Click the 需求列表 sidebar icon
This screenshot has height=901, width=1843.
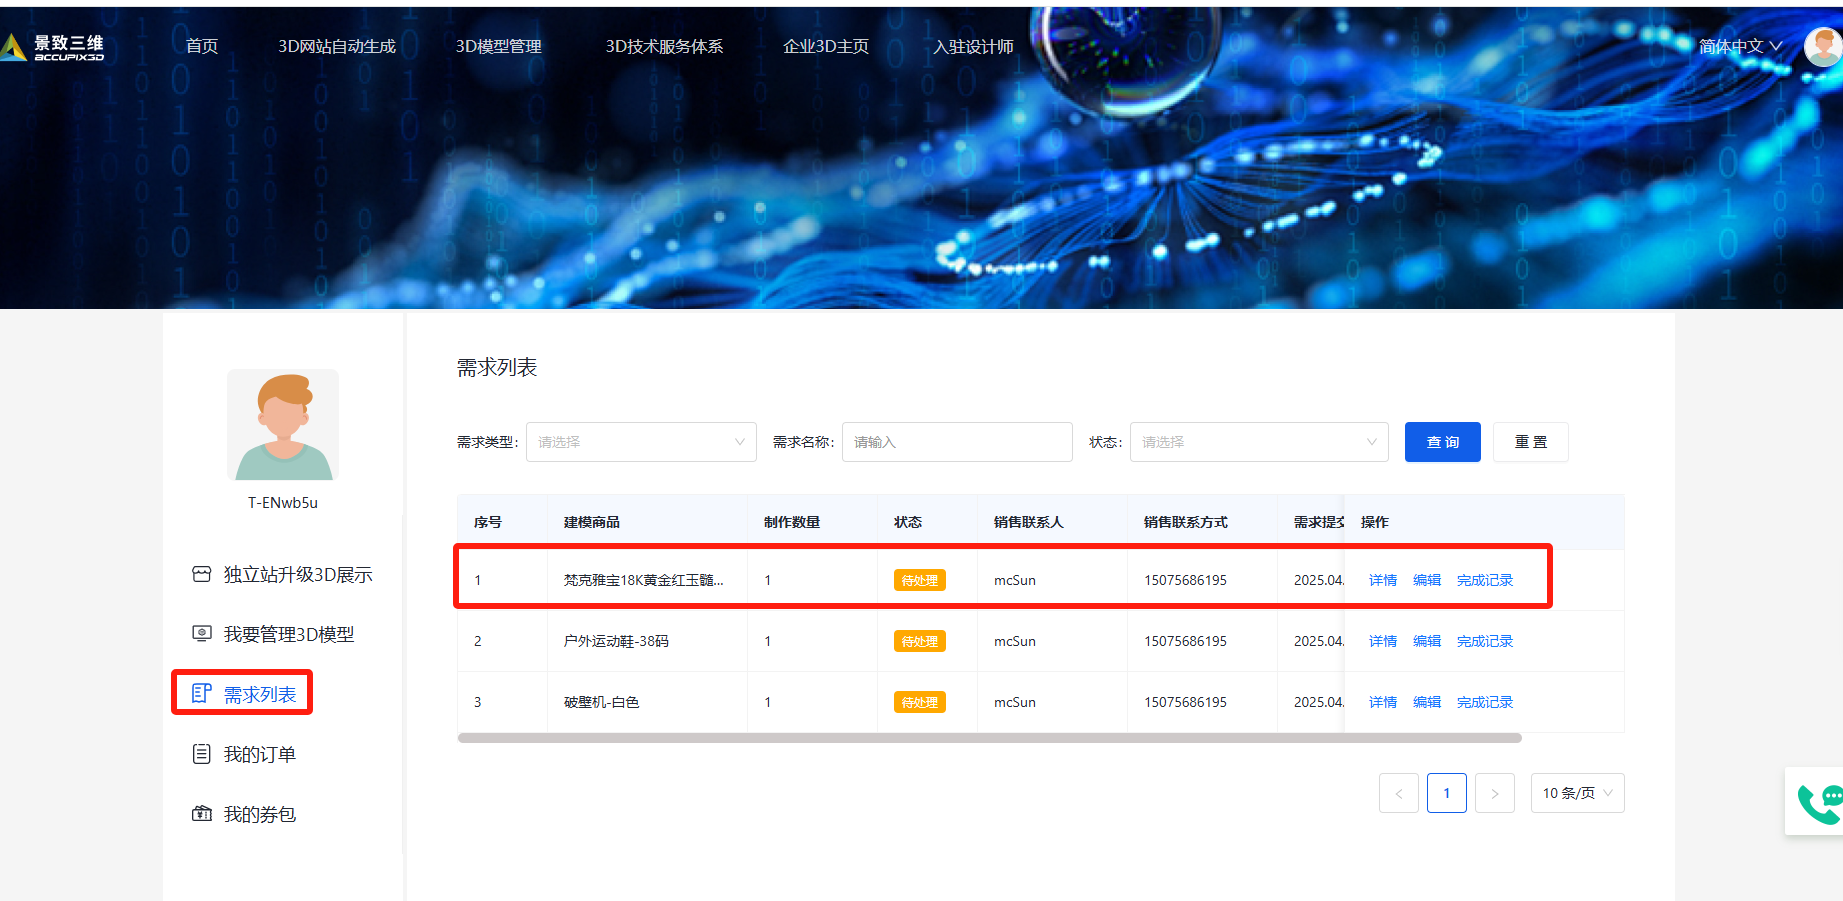click(202, 694)
